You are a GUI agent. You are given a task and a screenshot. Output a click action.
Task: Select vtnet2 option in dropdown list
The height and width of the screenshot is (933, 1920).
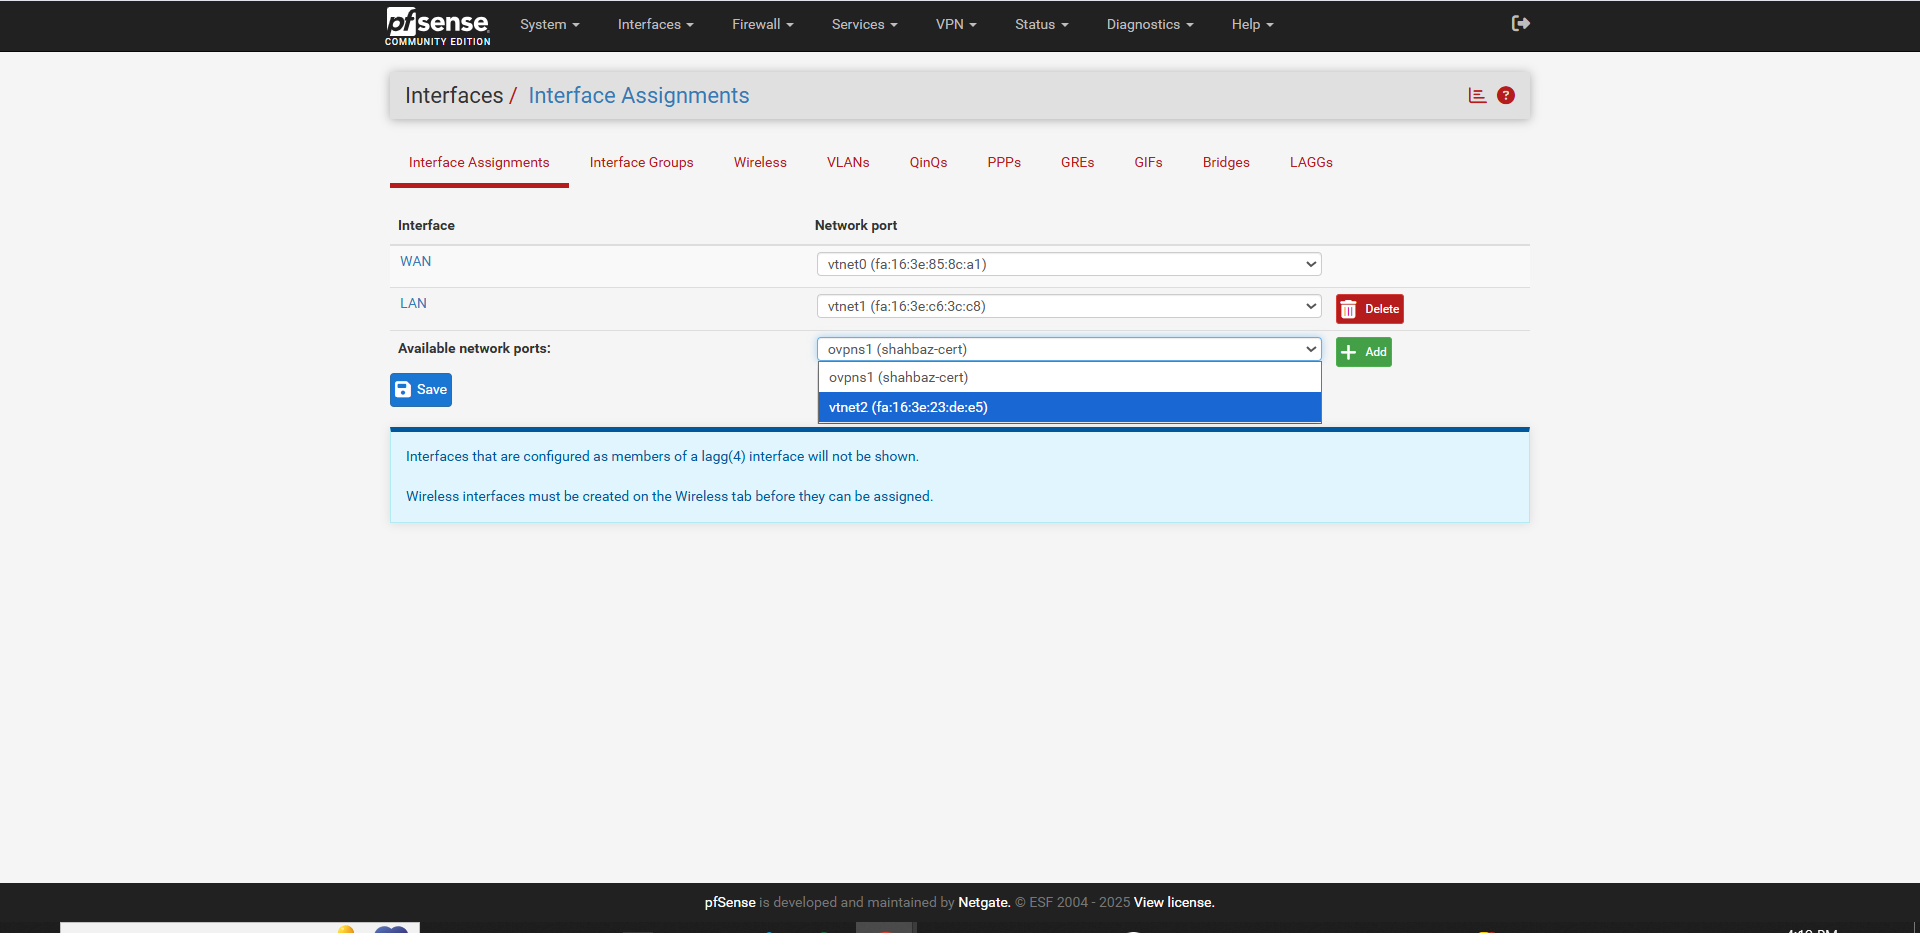(1068, 407)
